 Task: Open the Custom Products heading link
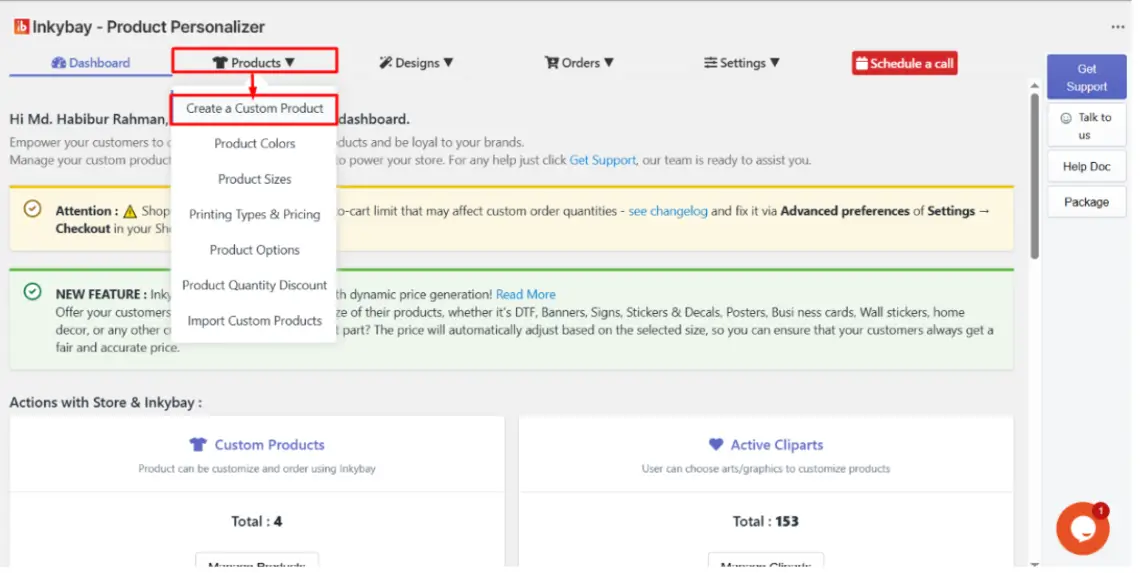click(269, 444)
